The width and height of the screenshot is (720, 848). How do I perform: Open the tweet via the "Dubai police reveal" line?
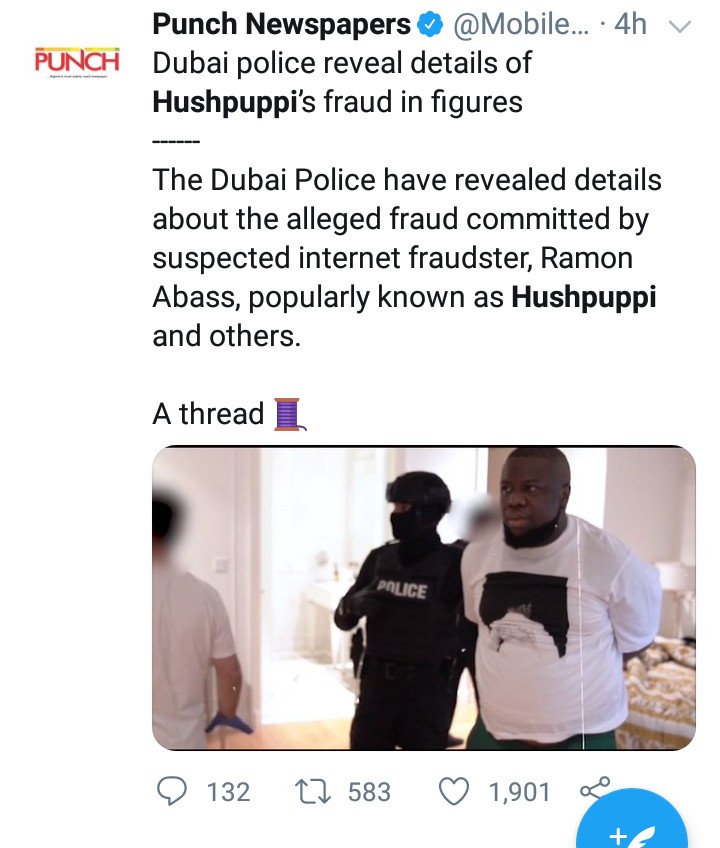(342, 63)
